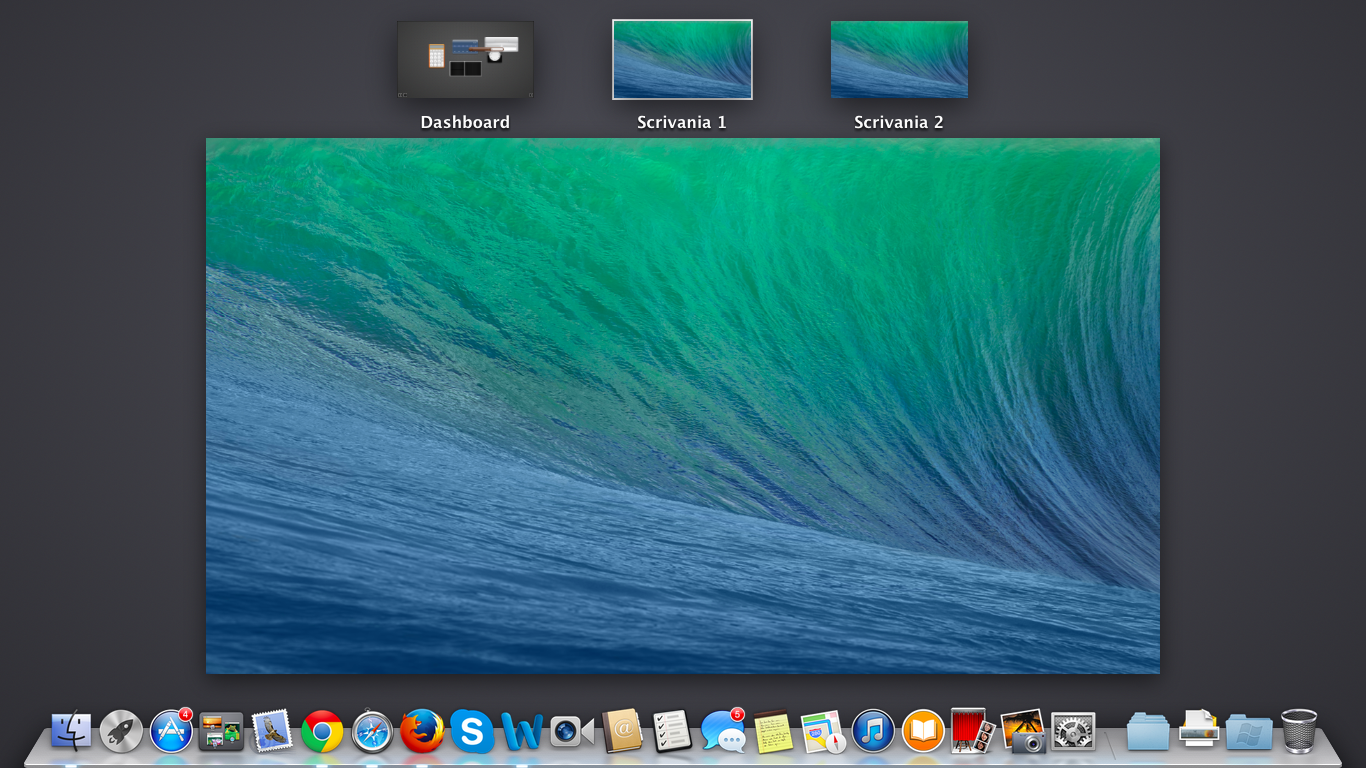
Task: Open the yellow Notes app
Action: (x=773, y=731)
